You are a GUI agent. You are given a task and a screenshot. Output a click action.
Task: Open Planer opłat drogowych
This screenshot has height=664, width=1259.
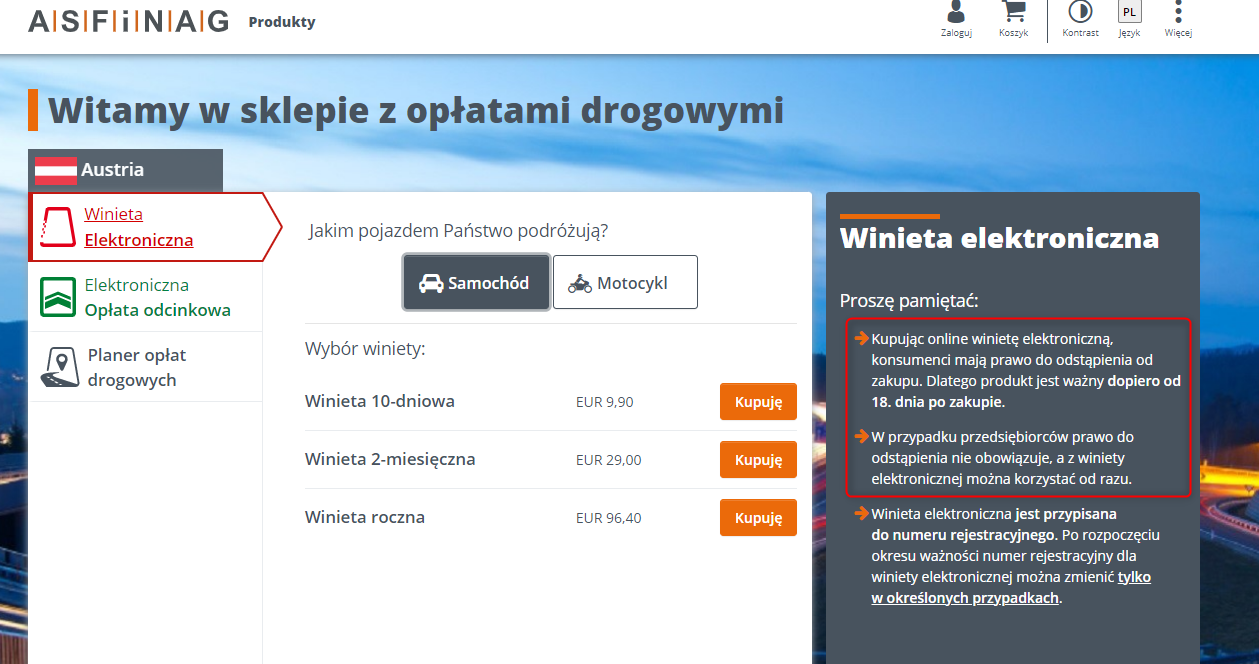tap(137, 367)
